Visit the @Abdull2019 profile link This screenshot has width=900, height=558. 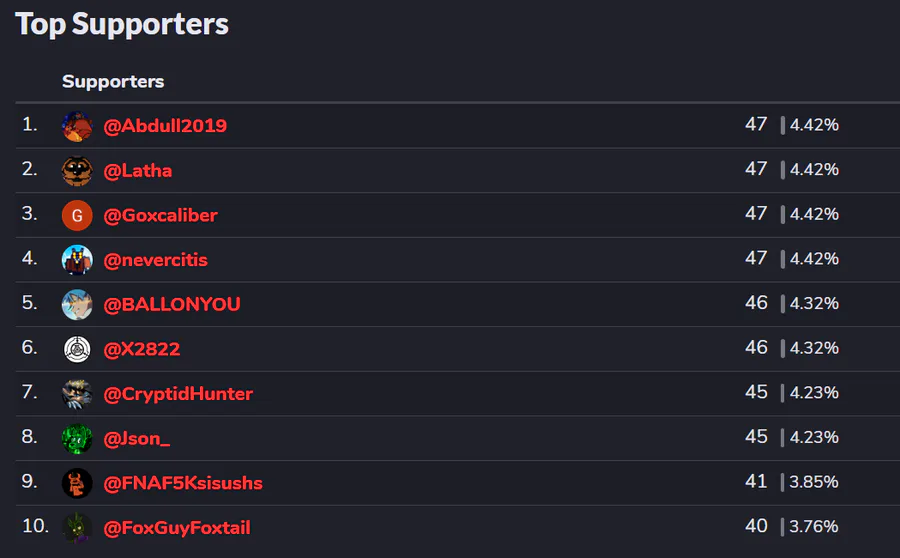pos(165,126)
